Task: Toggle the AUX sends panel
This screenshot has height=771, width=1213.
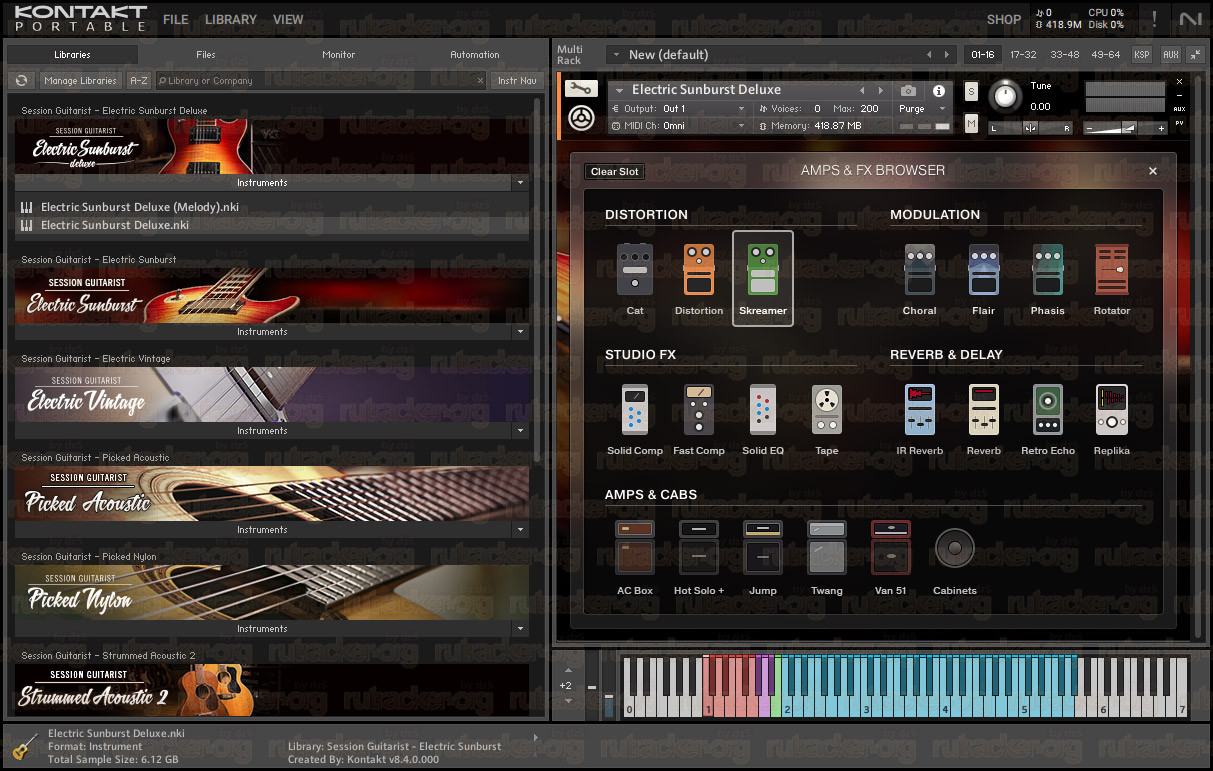Action: tap(1170, 54)
